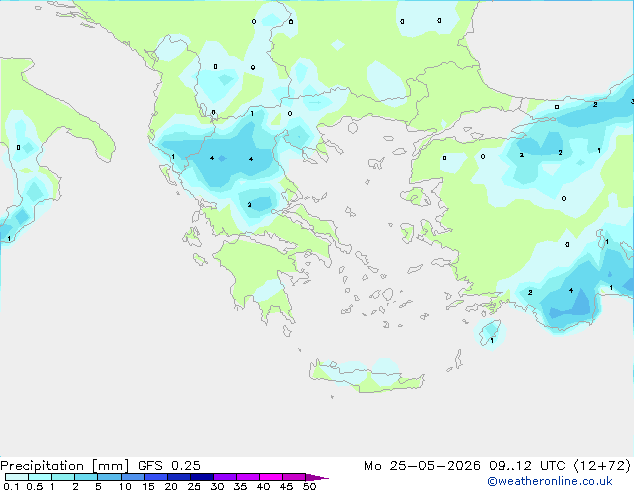This screenshot has height=490, width=634.
Task: Click the '09..12 UTC' time label
Action: pos(527,466)
